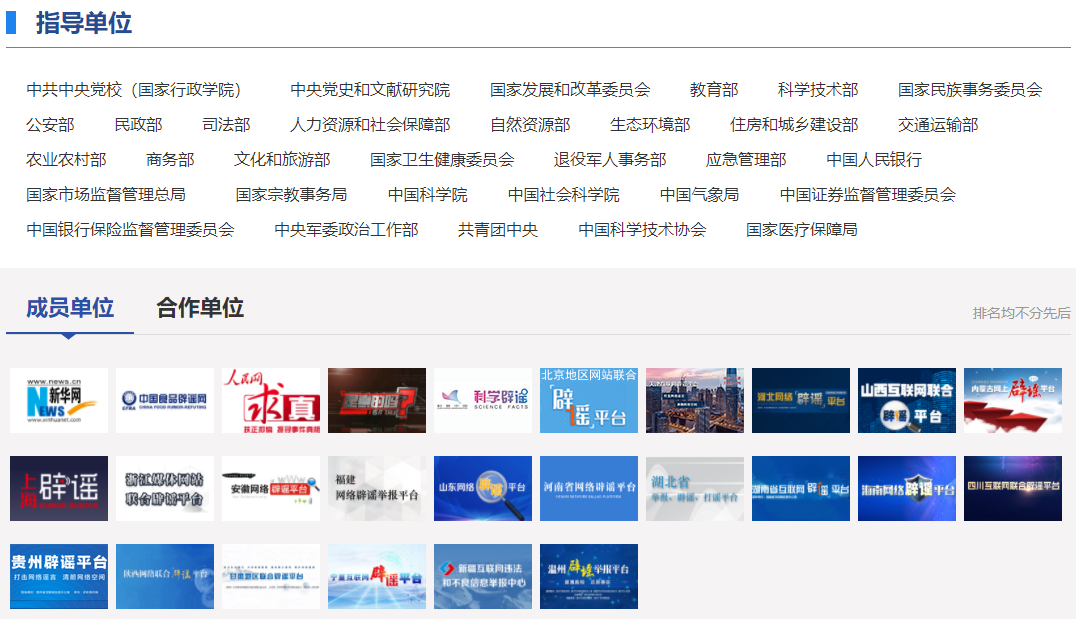Open the 人民网求真 logo tile
This screenshot has height=619, width=1076.
[271, 400]
